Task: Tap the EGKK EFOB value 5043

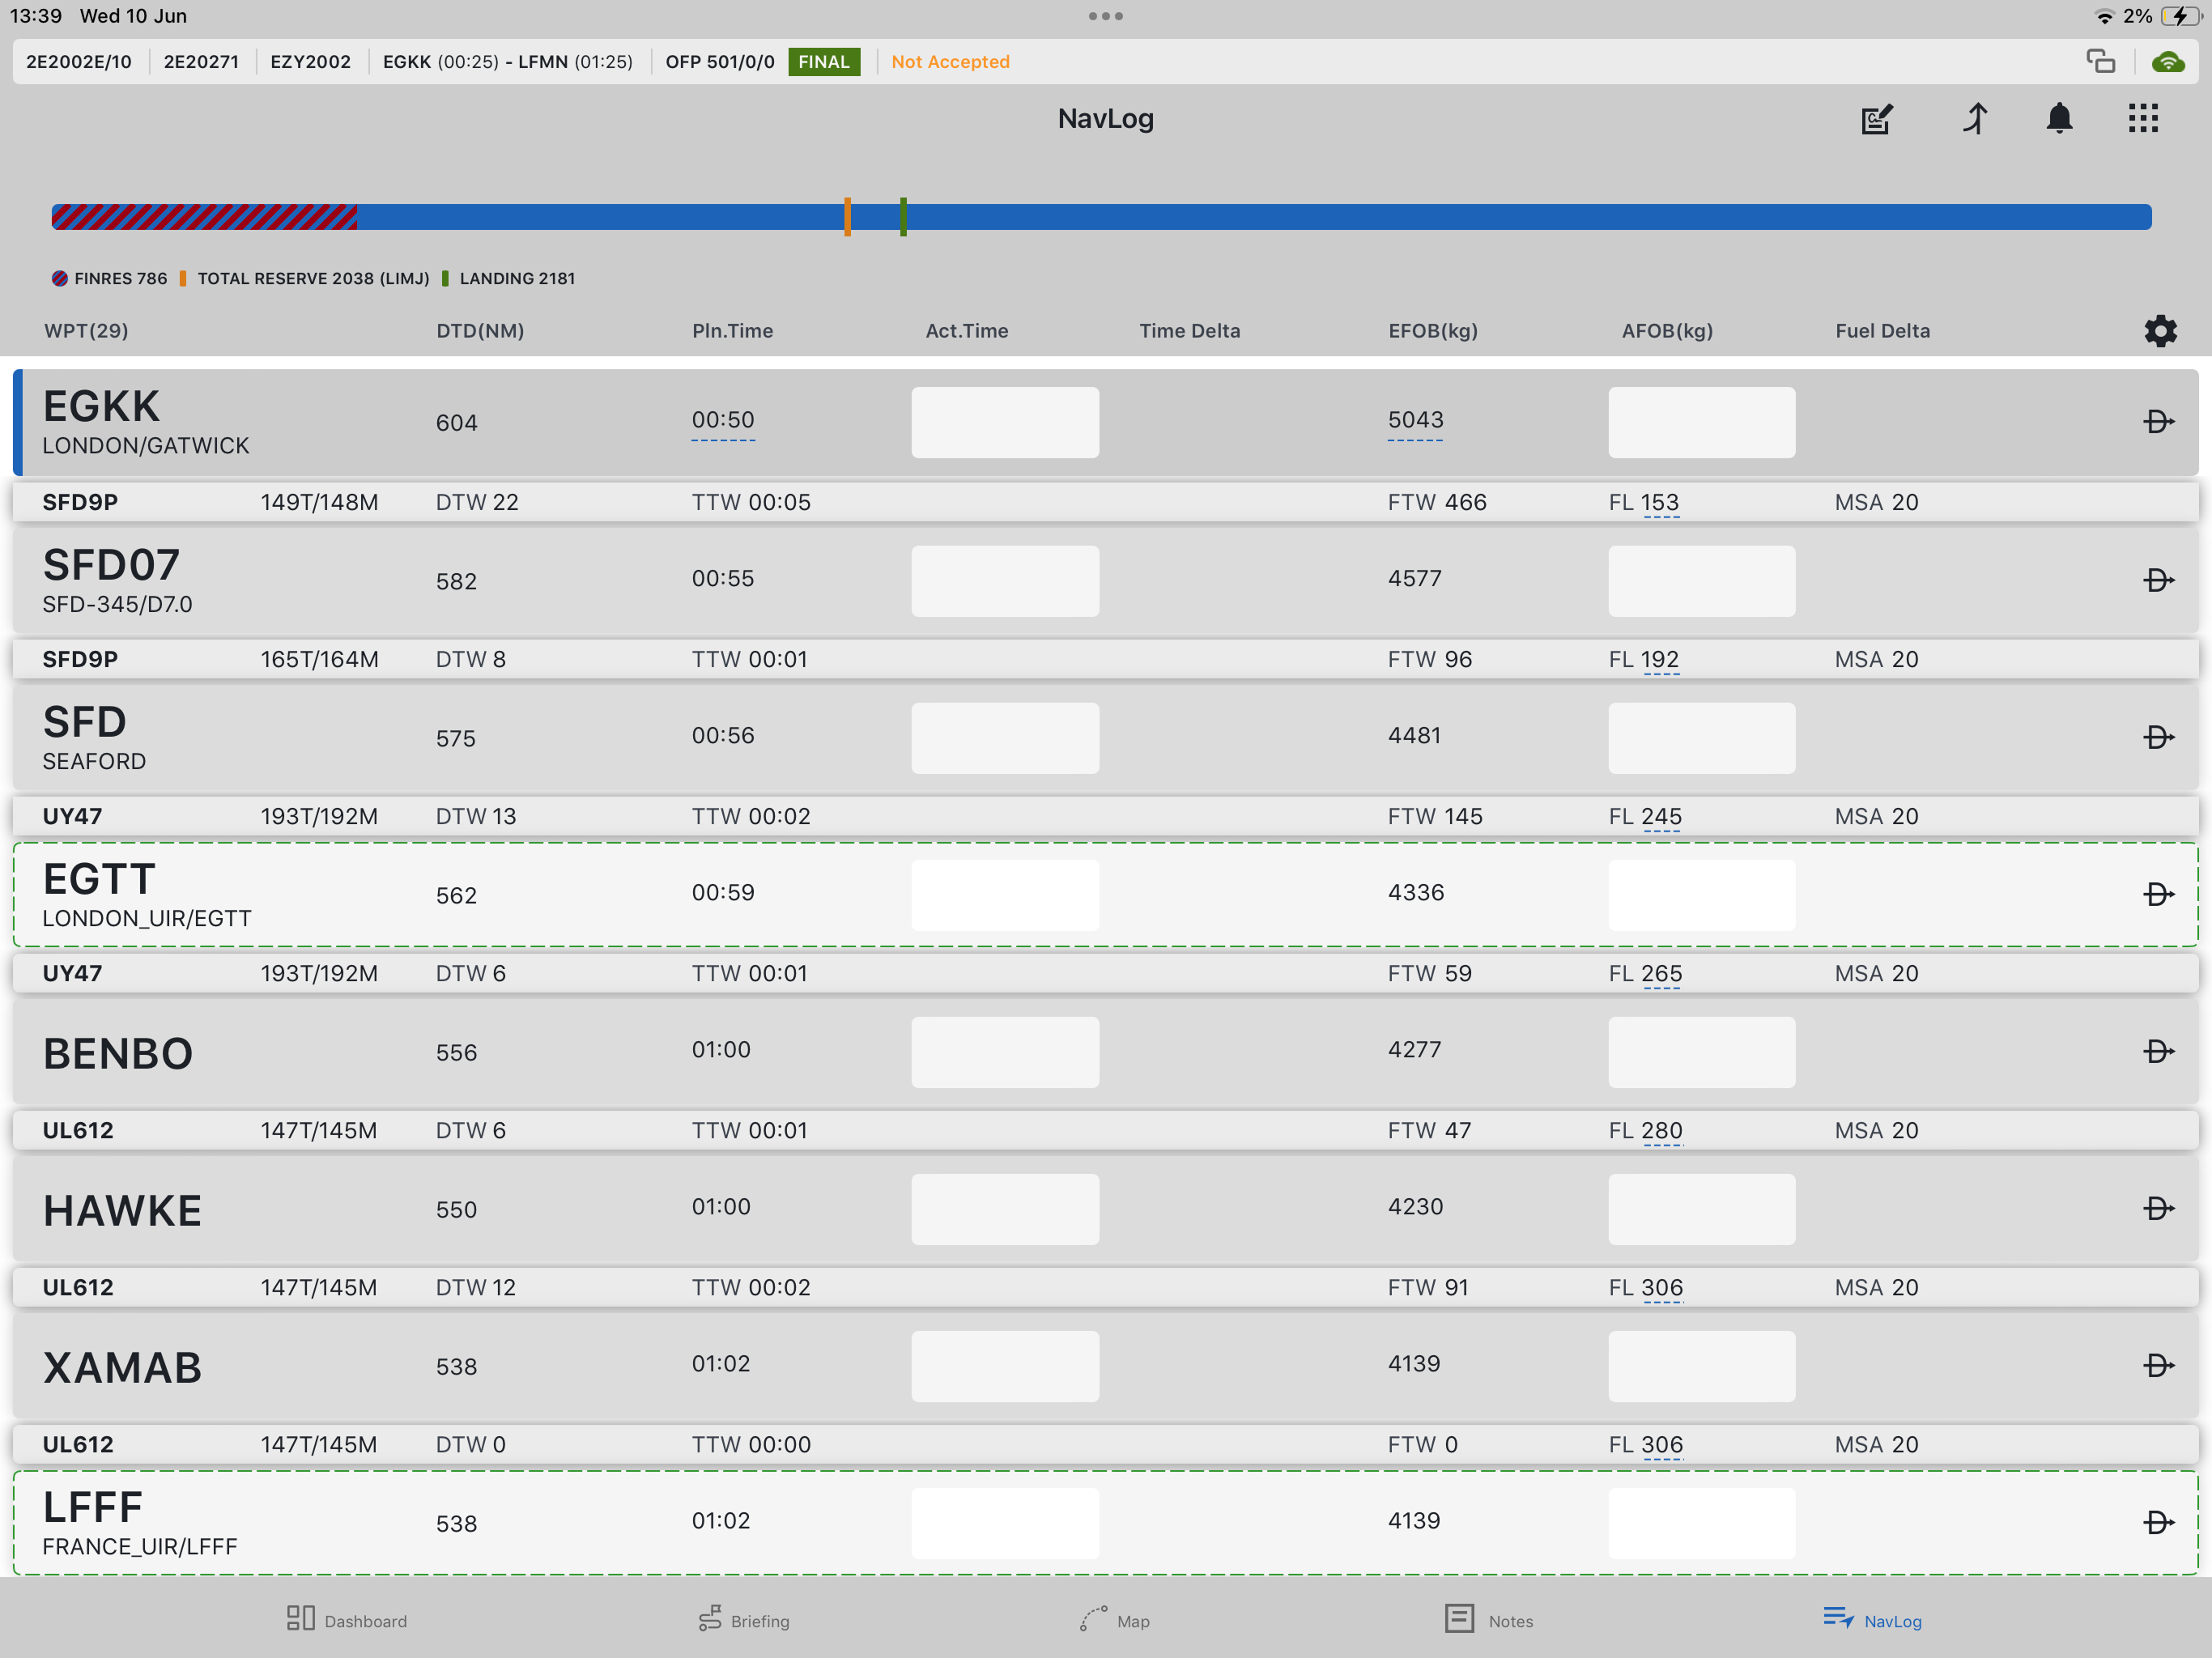Action: (x=1415, y=420)
